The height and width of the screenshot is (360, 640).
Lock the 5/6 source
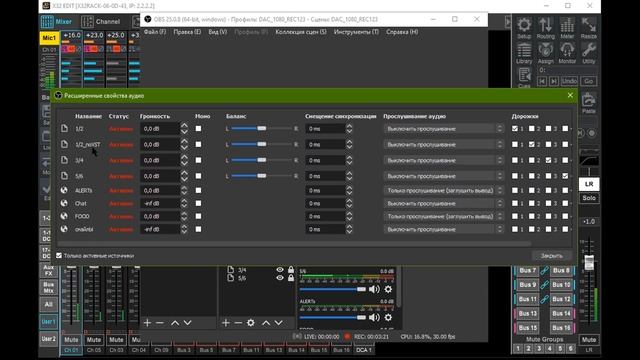coord(291,278)
